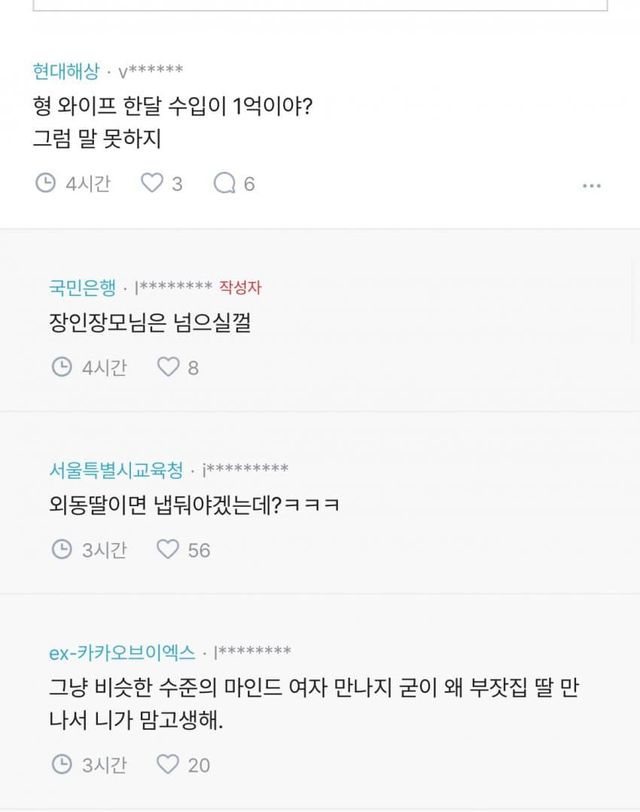Like the ex-카카오브이엑스 reply with 20 likes

[x=168, y=764]
